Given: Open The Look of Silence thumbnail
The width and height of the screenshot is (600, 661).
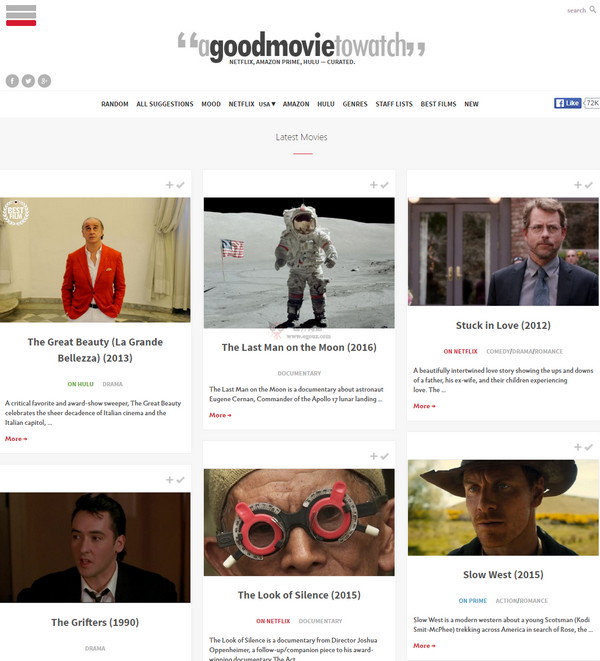Looking at the screenshot, I should click(299, 522).
